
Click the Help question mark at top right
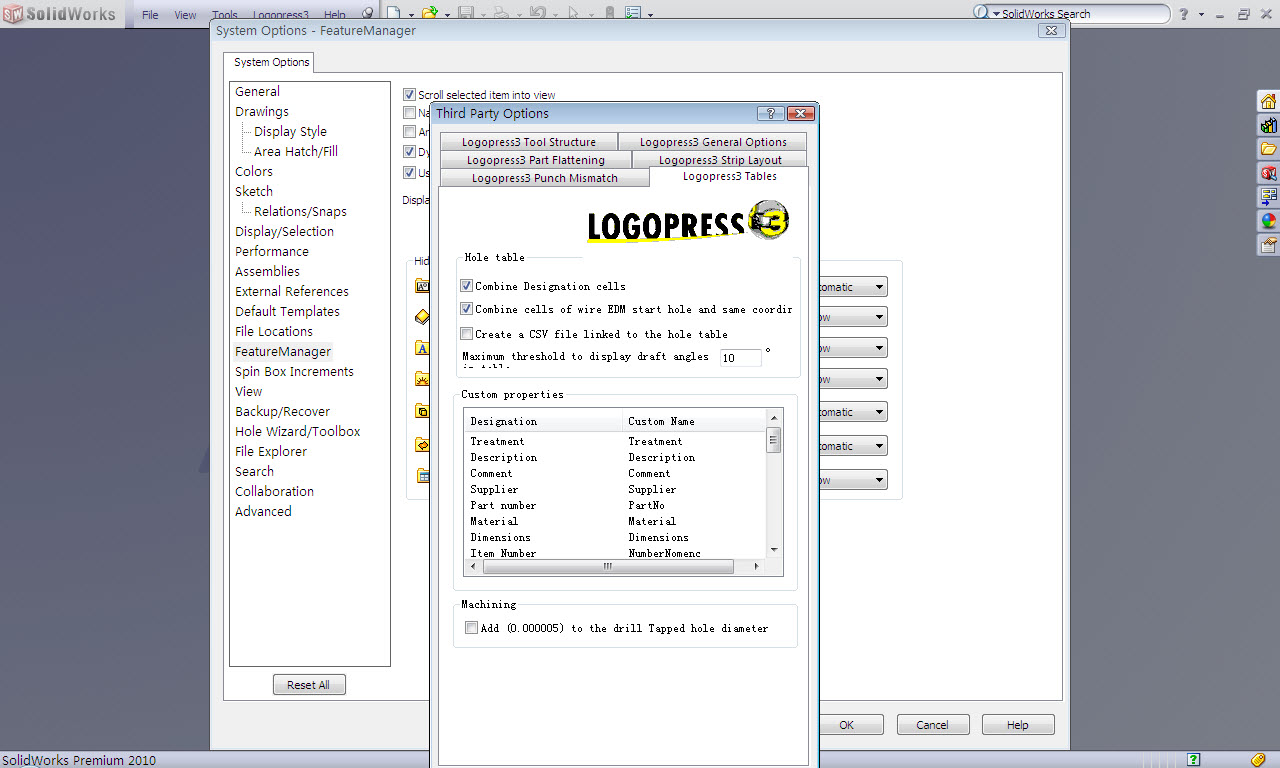click(x=1184, y=14)
